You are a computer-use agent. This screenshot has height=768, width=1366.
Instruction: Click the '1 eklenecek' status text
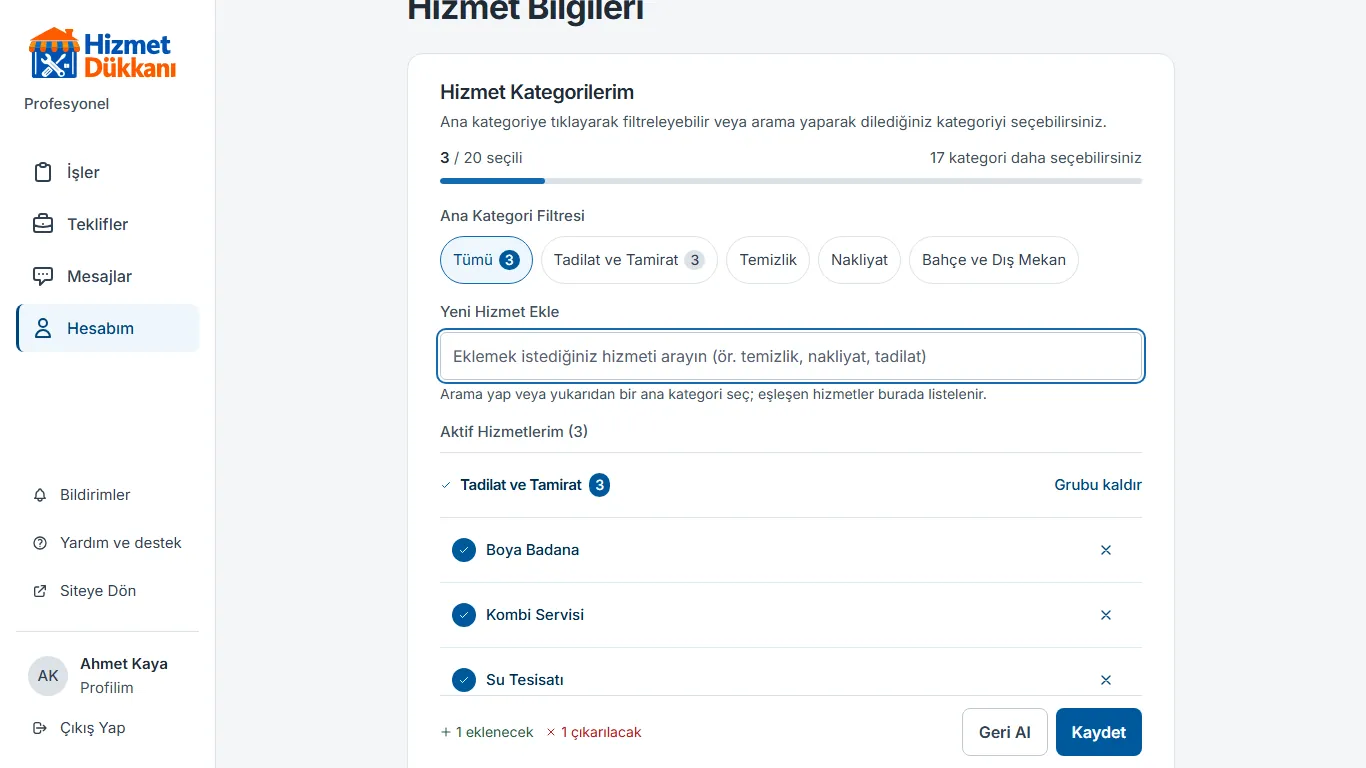click(x=487, y=732)
